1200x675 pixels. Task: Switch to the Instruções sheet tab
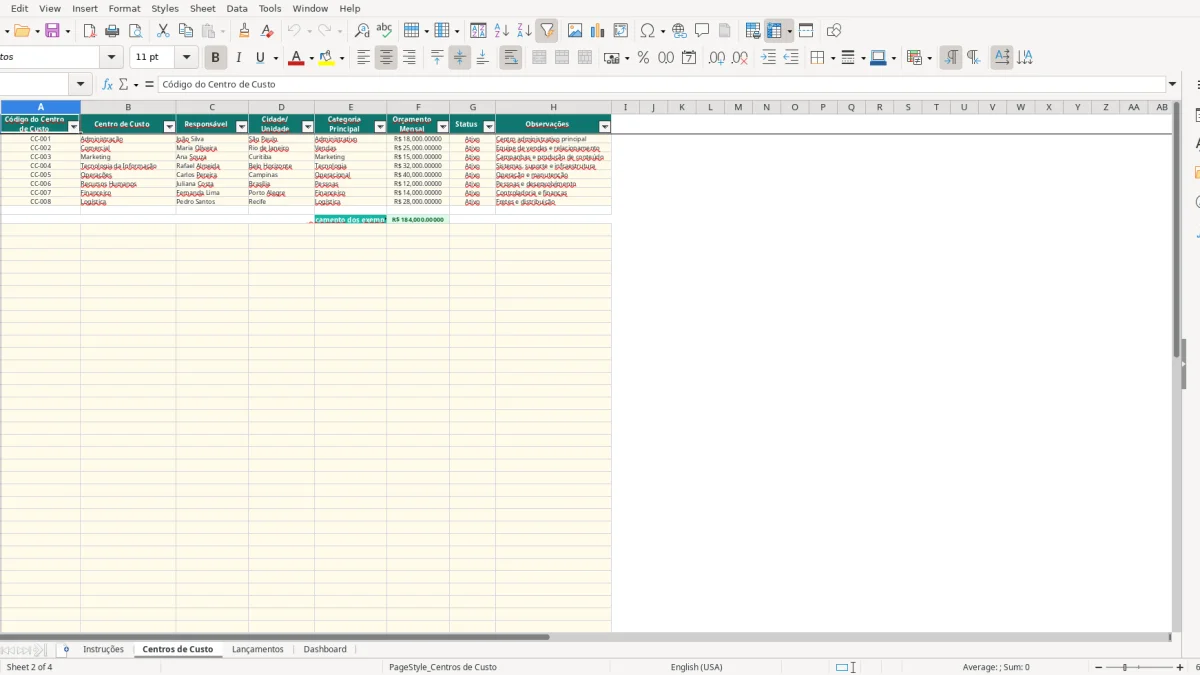(x=103, y=649)
